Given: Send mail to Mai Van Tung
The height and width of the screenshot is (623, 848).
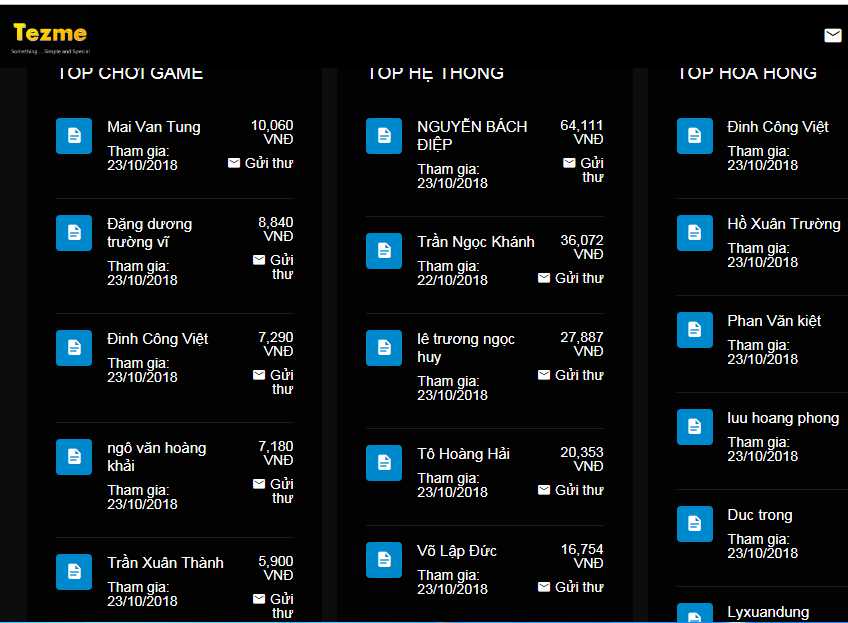Looking at the screenshot, I should [x=260, y=163].
